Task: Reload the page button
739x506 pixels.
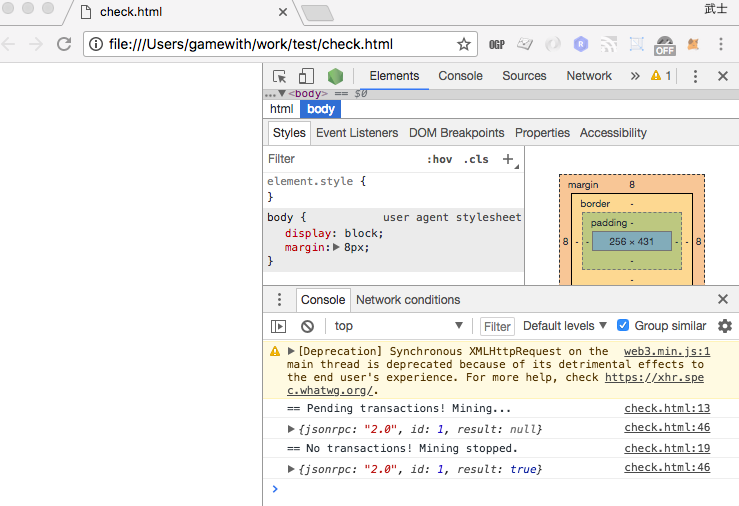Action: tap(64, 44)
